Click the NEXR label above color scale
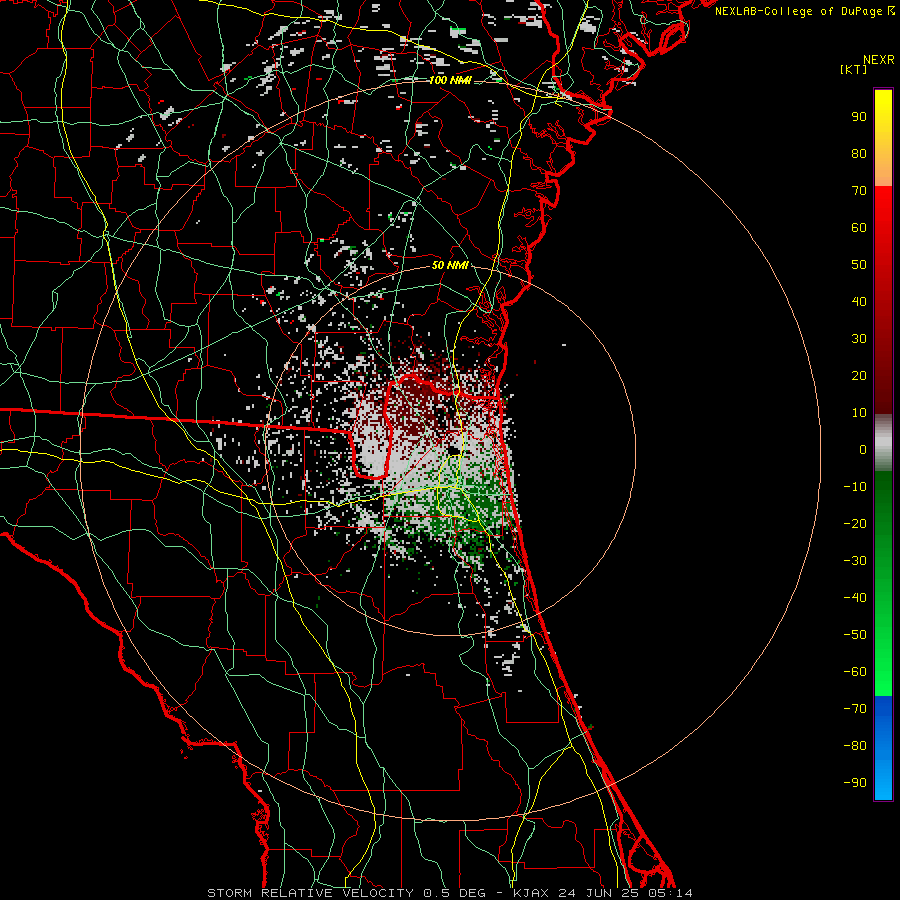 coord(878,60)
